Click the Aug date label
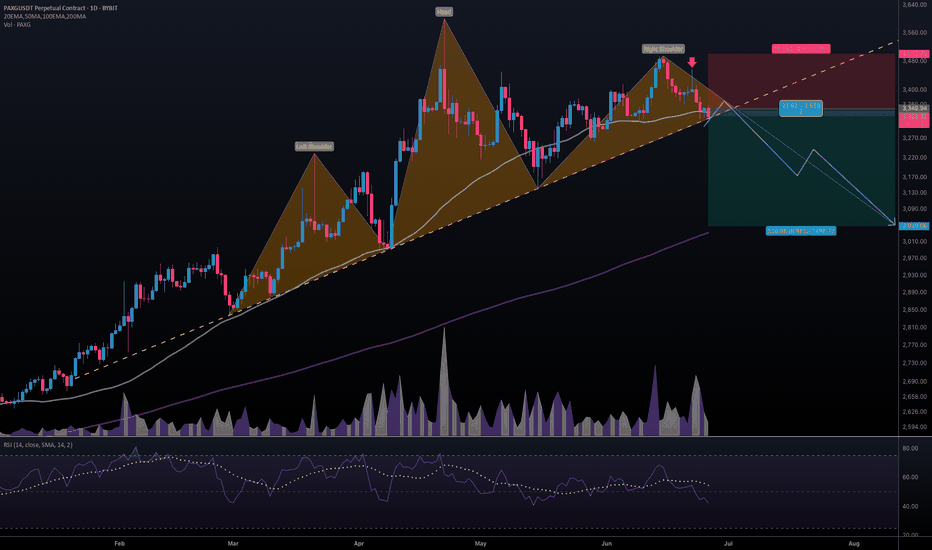This screenshot has width=932, height=550. click(854, 543)
